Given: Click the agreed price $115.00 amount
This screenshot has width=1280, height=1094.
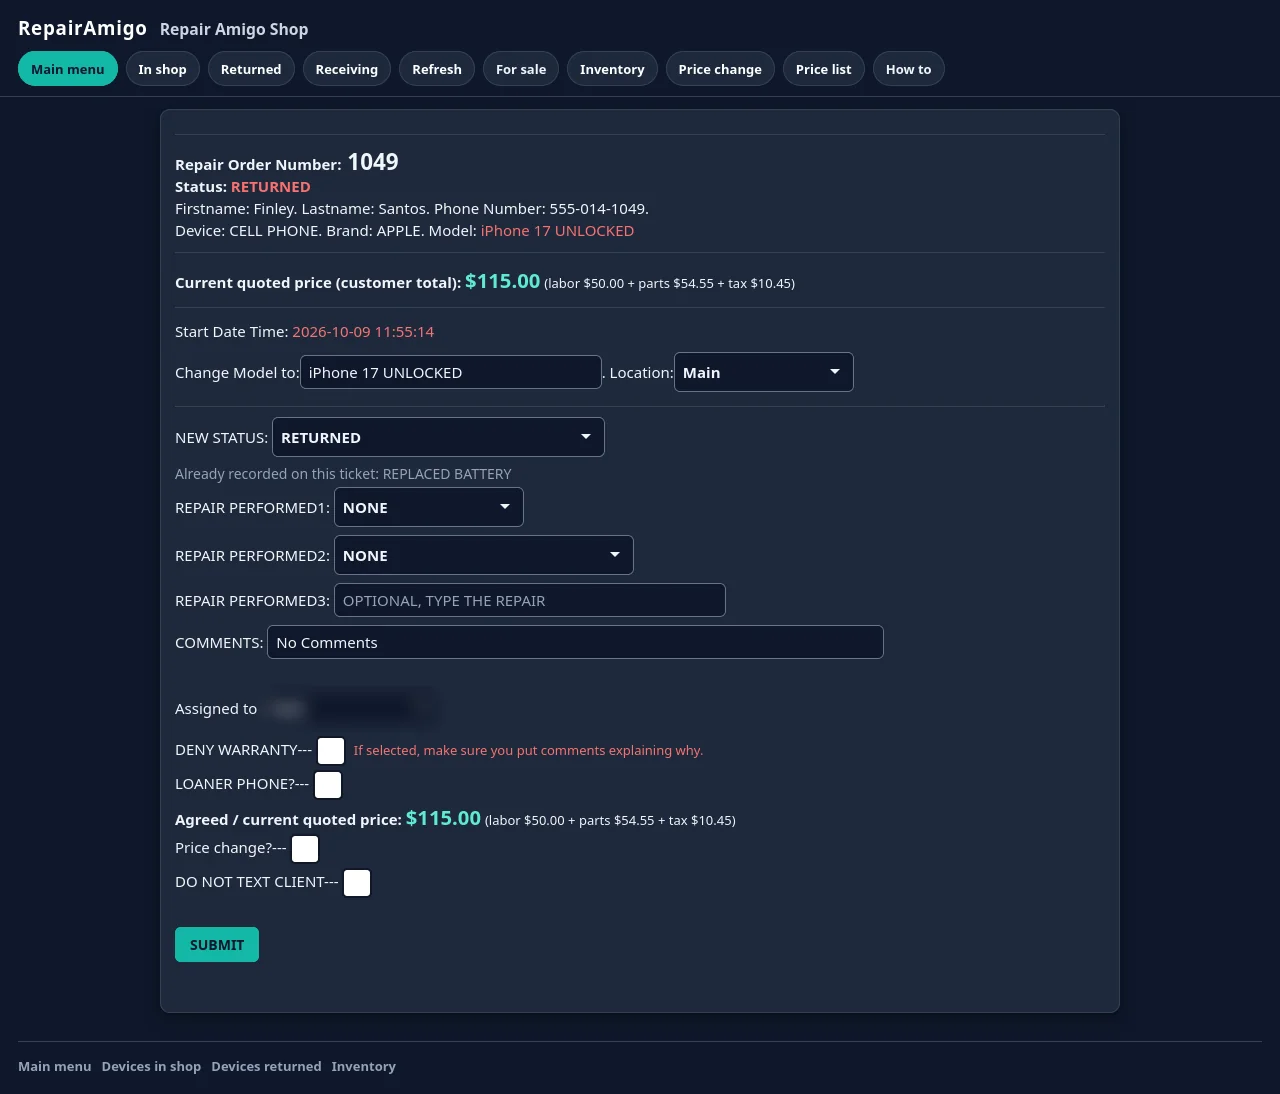Looking at the screenshot, I should pyautogui.click(x=443, y=818).
